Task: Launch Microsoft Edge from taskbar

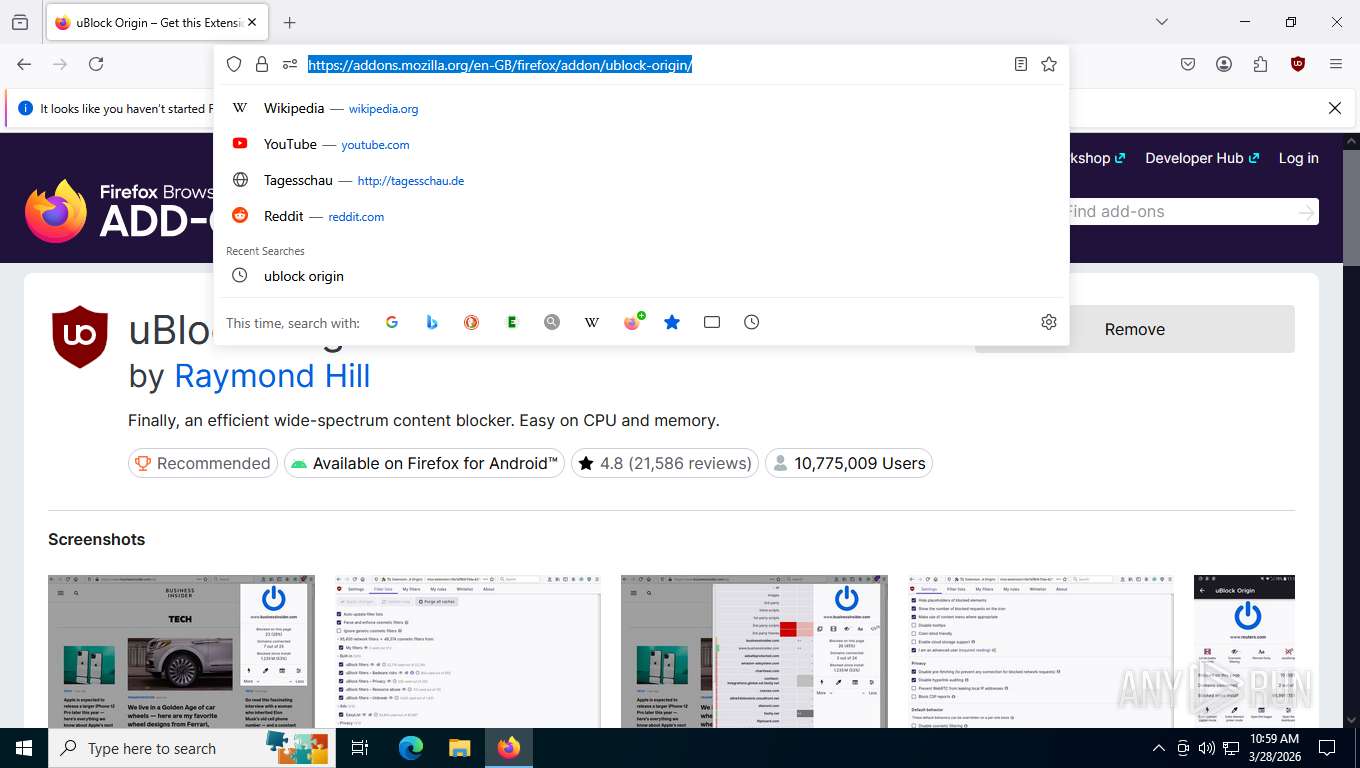Action: pyautogui.click(x=411, y=748)
